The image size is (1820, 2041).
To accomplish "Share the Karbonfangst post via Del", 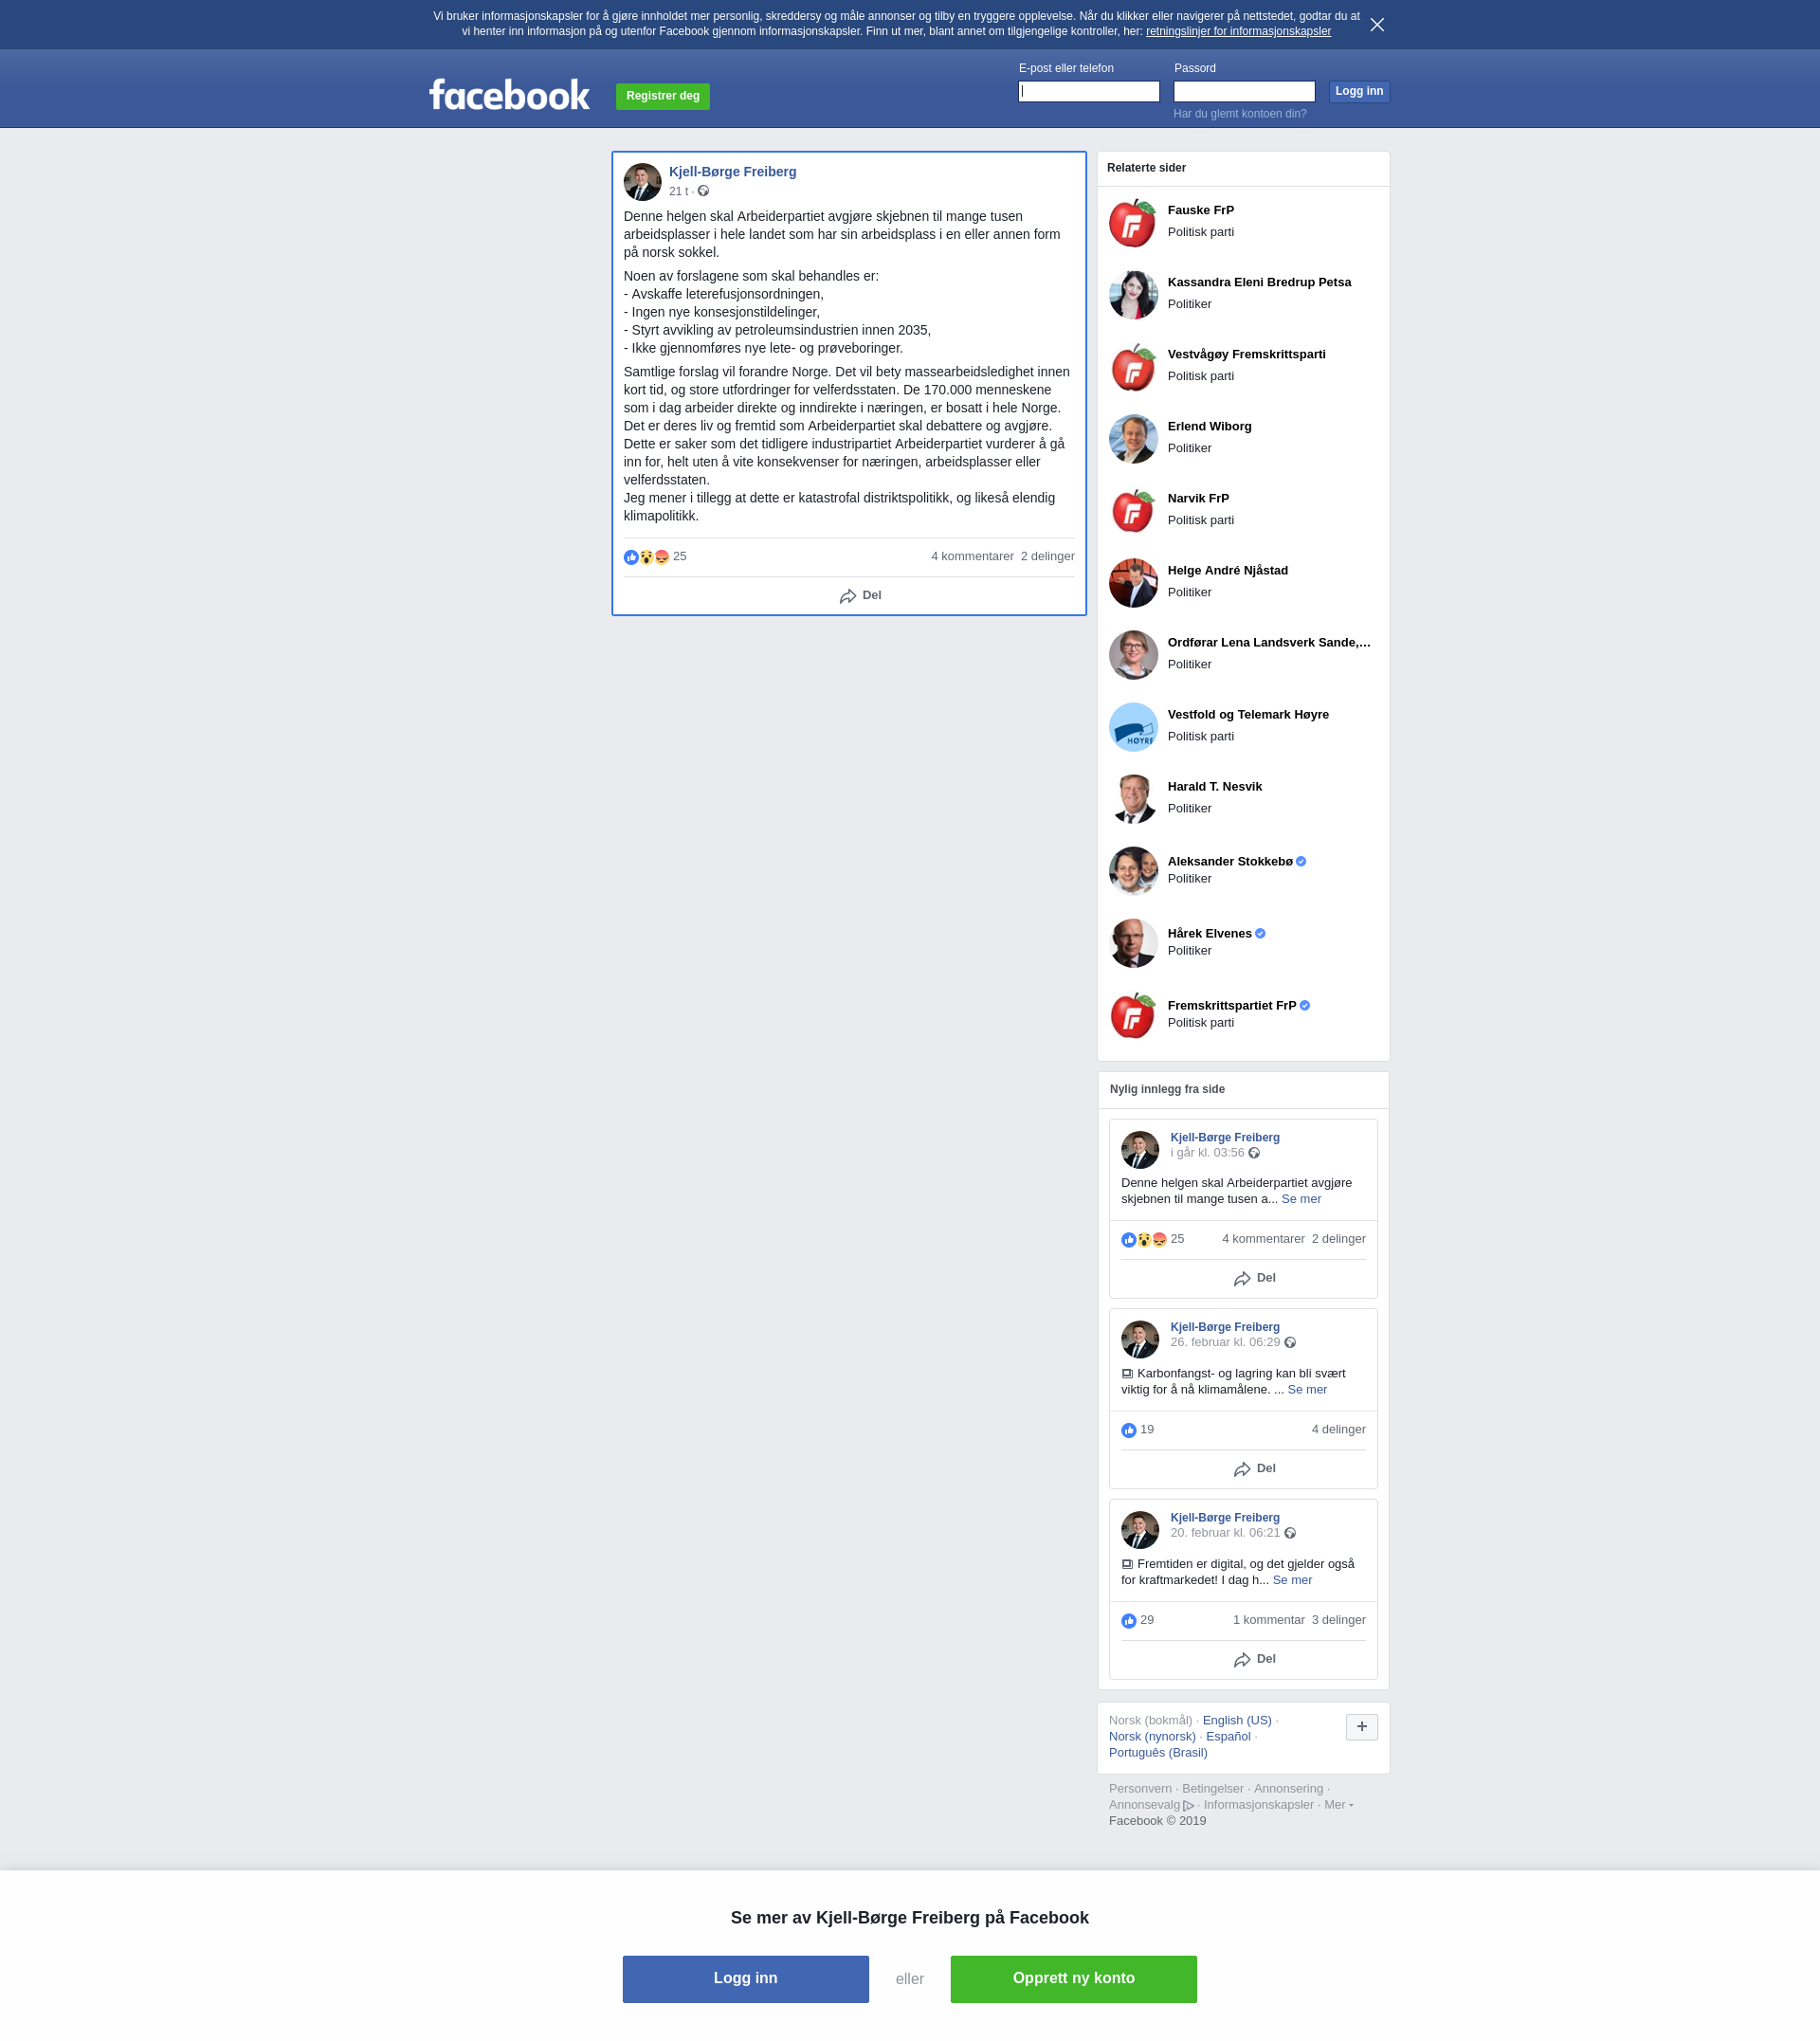I will [x=1254, y=1468].
